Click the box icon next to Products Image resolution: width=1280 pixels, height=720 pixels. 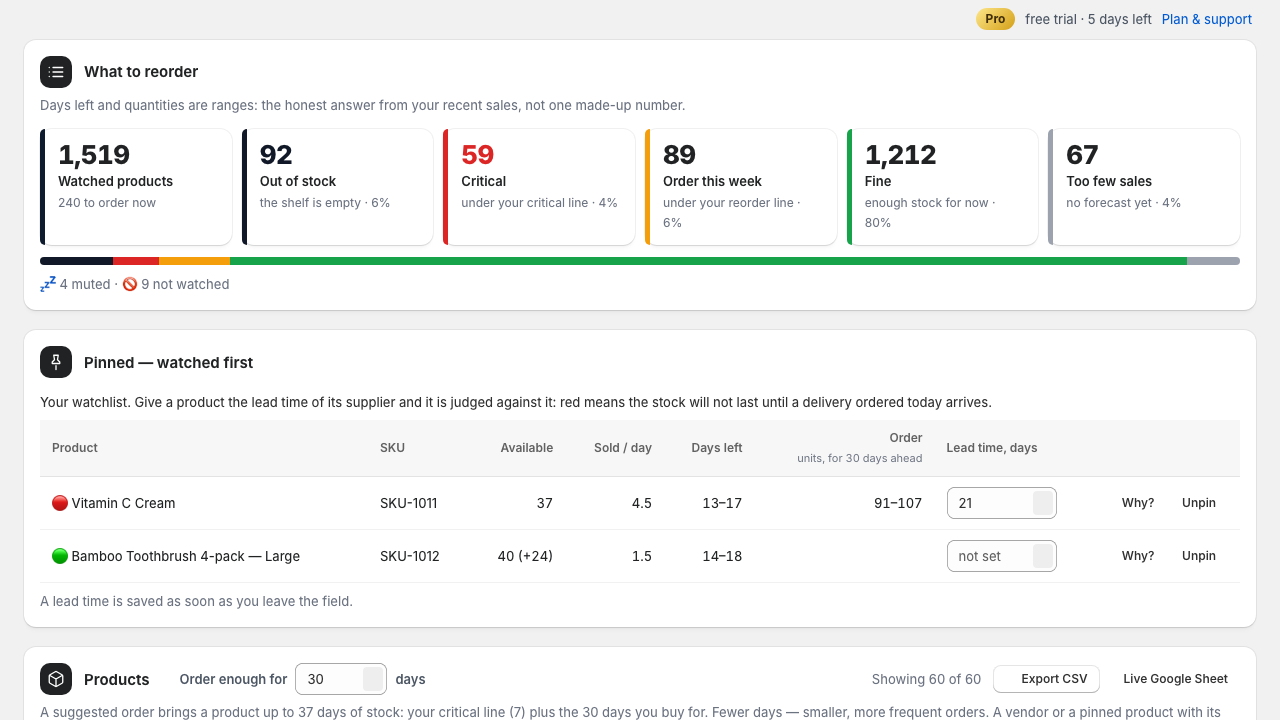click(x=56, y=679)
